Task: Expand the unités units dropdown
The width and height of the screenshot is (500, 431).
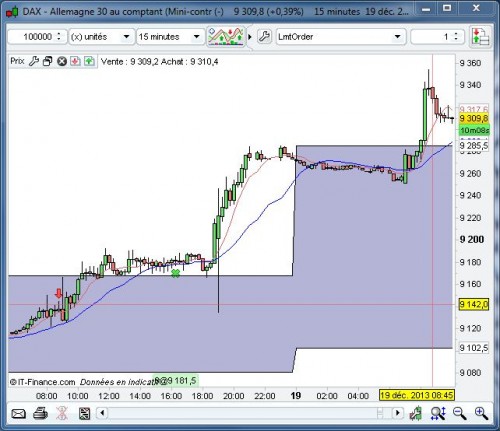Action: point(126,37)
